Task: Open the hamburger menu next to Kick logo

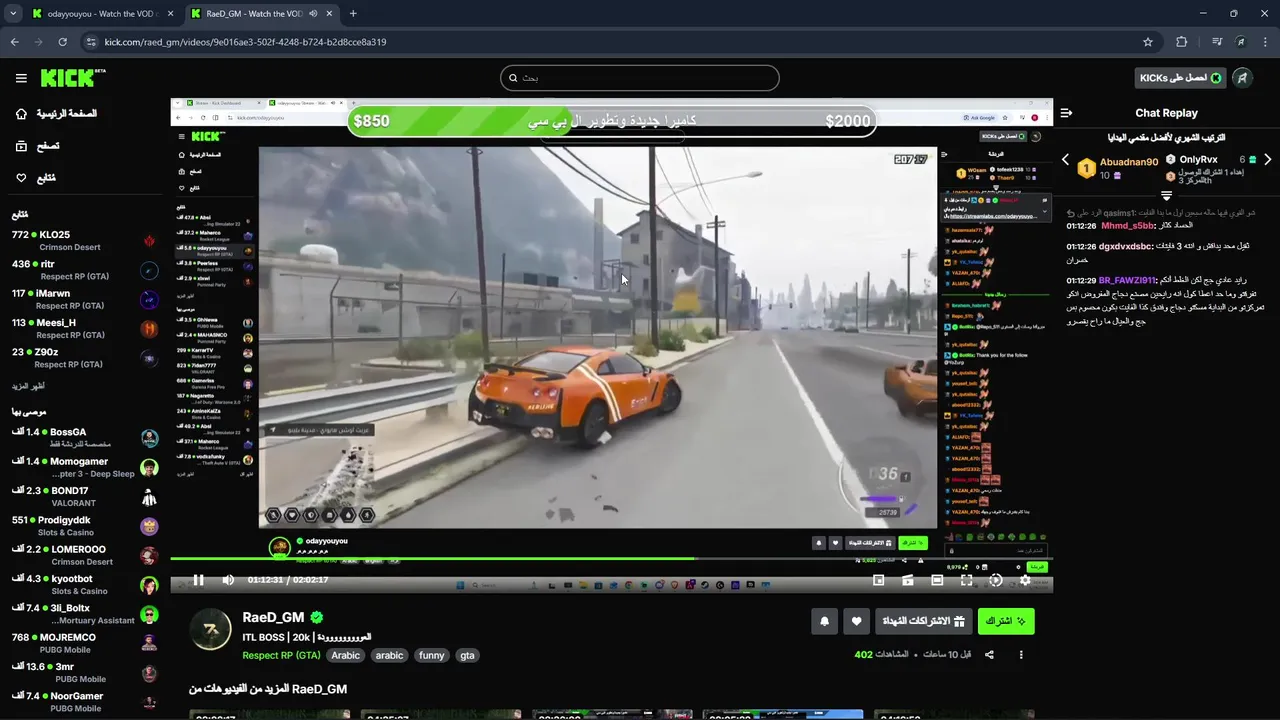Action: 21,78
